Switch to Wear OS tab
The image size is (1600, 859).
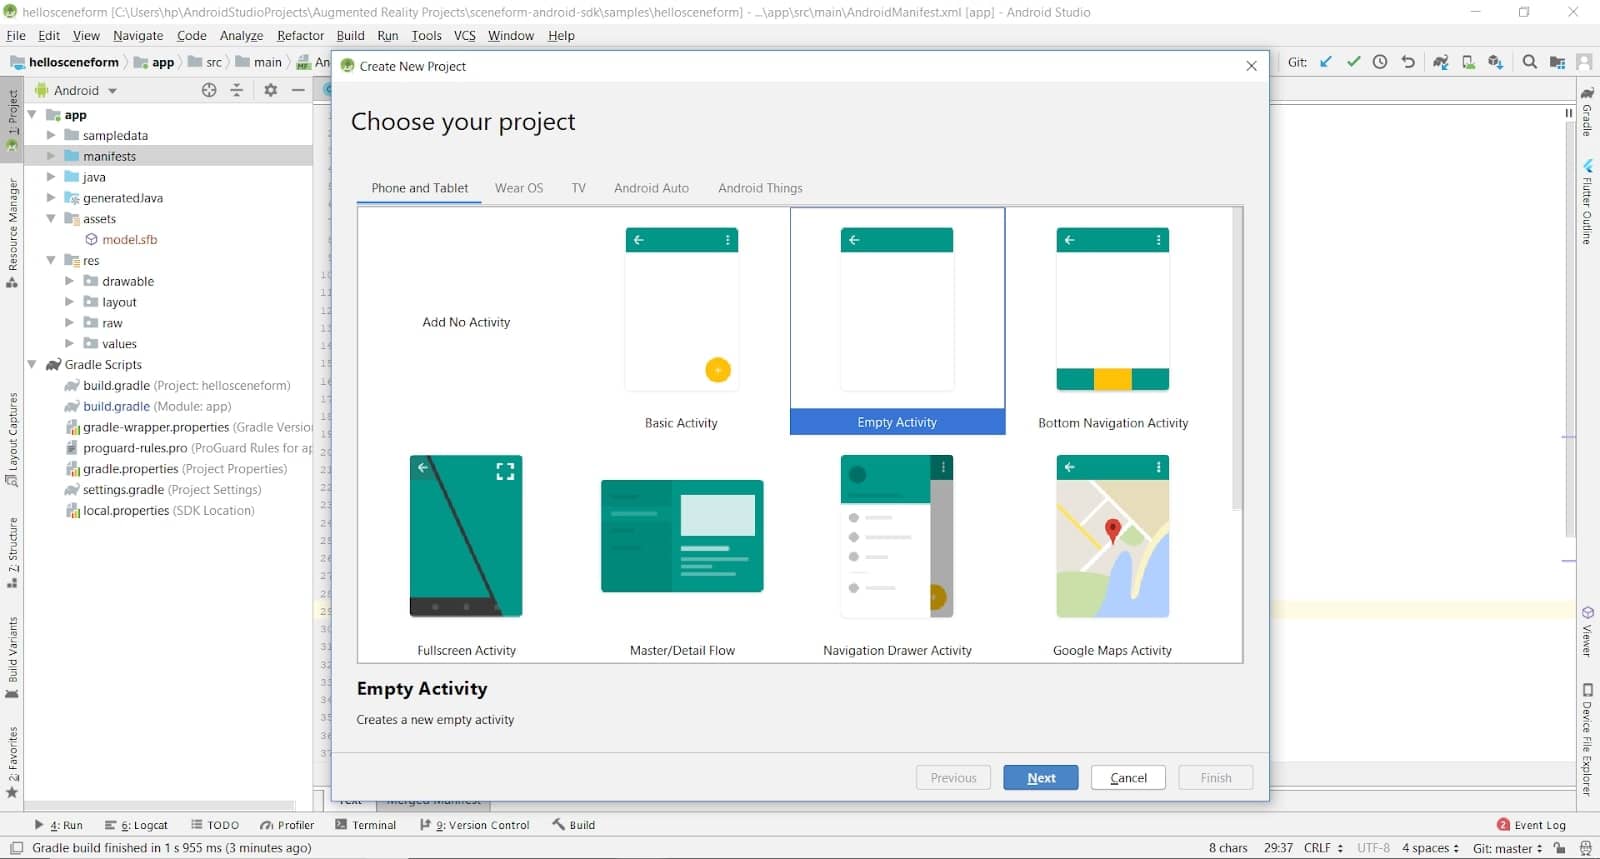519,188
